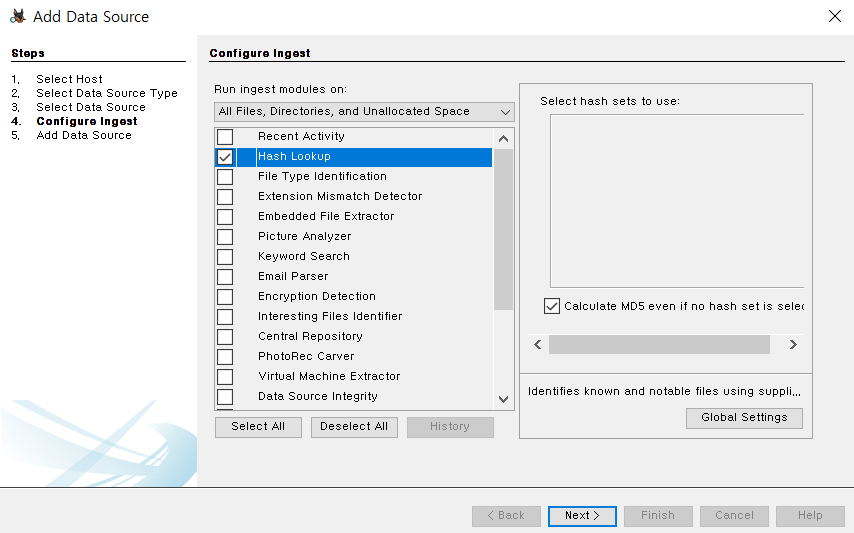This screenshot has height=533, width=854.
Task: Toggle Calculate MD5 even if no hash set checkbox
Action: (552, 306)
